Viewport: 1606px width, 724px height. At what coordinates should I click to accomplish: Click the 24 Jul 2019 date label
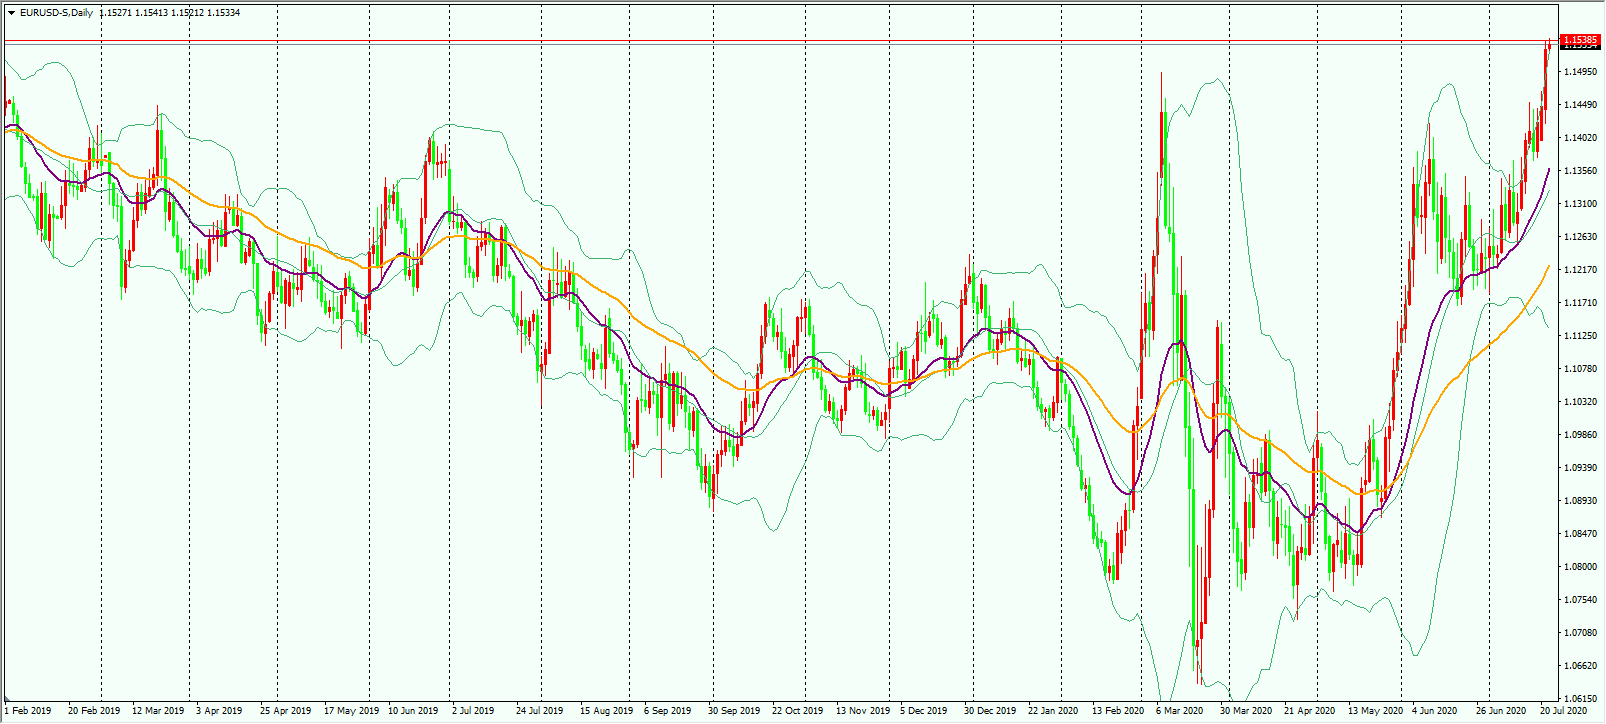tap(541, 711)
